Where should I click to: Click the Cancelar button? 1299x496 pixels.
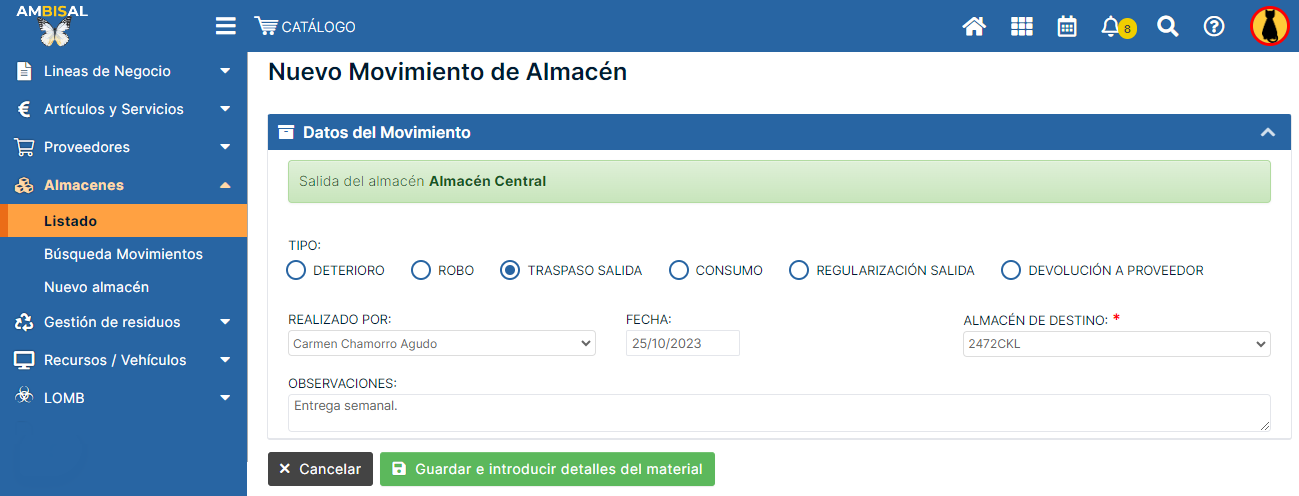pyautogui.click(x=320, y=469)
